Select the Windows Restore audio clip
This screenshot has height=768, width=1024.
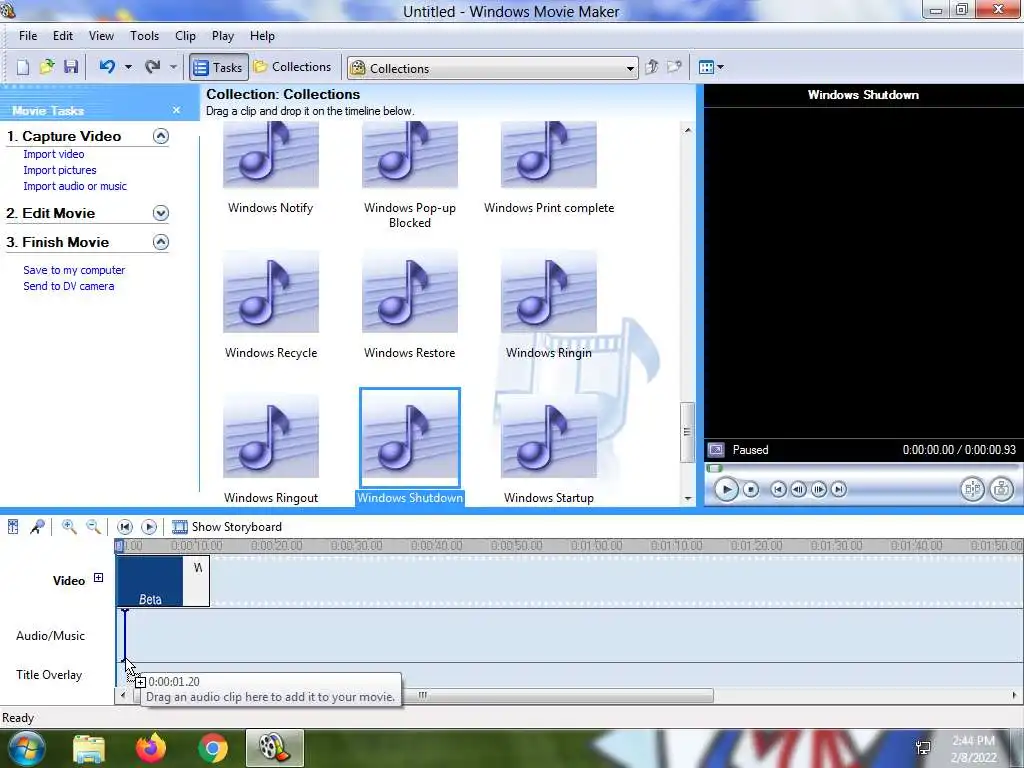pos(409,305)
